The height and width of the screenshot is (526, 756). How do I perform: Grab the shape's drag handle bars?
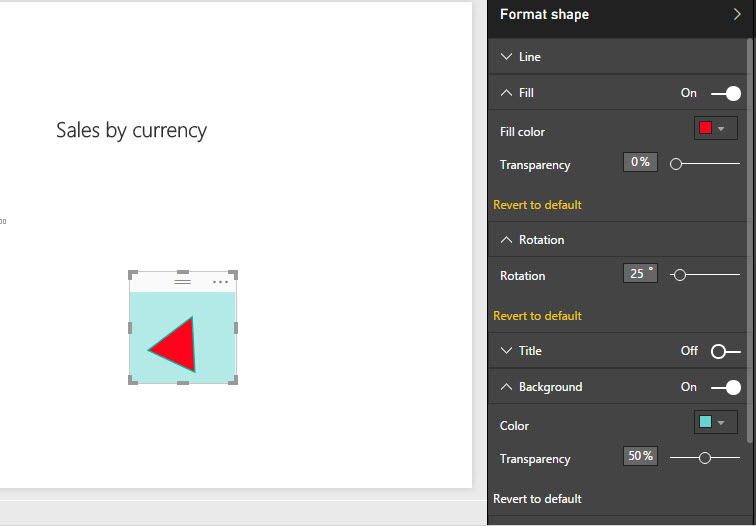(182, 282)
